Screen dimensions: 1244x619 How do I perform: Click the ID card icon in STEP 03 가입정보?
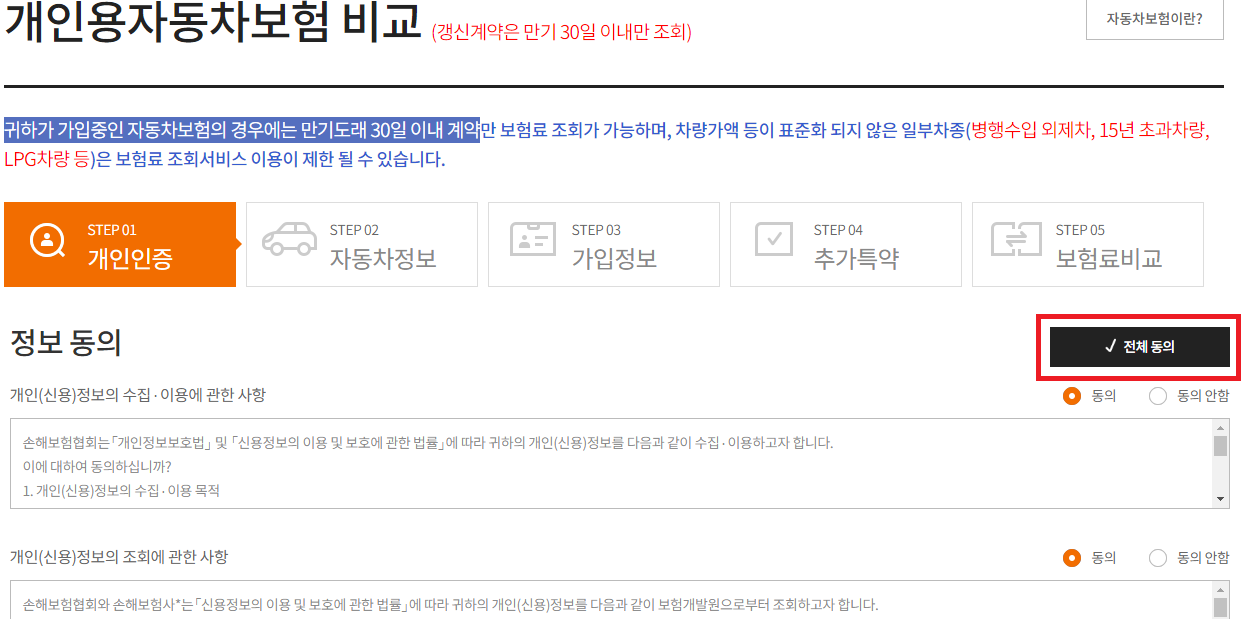pyautogui.click(x=533, y=239)
